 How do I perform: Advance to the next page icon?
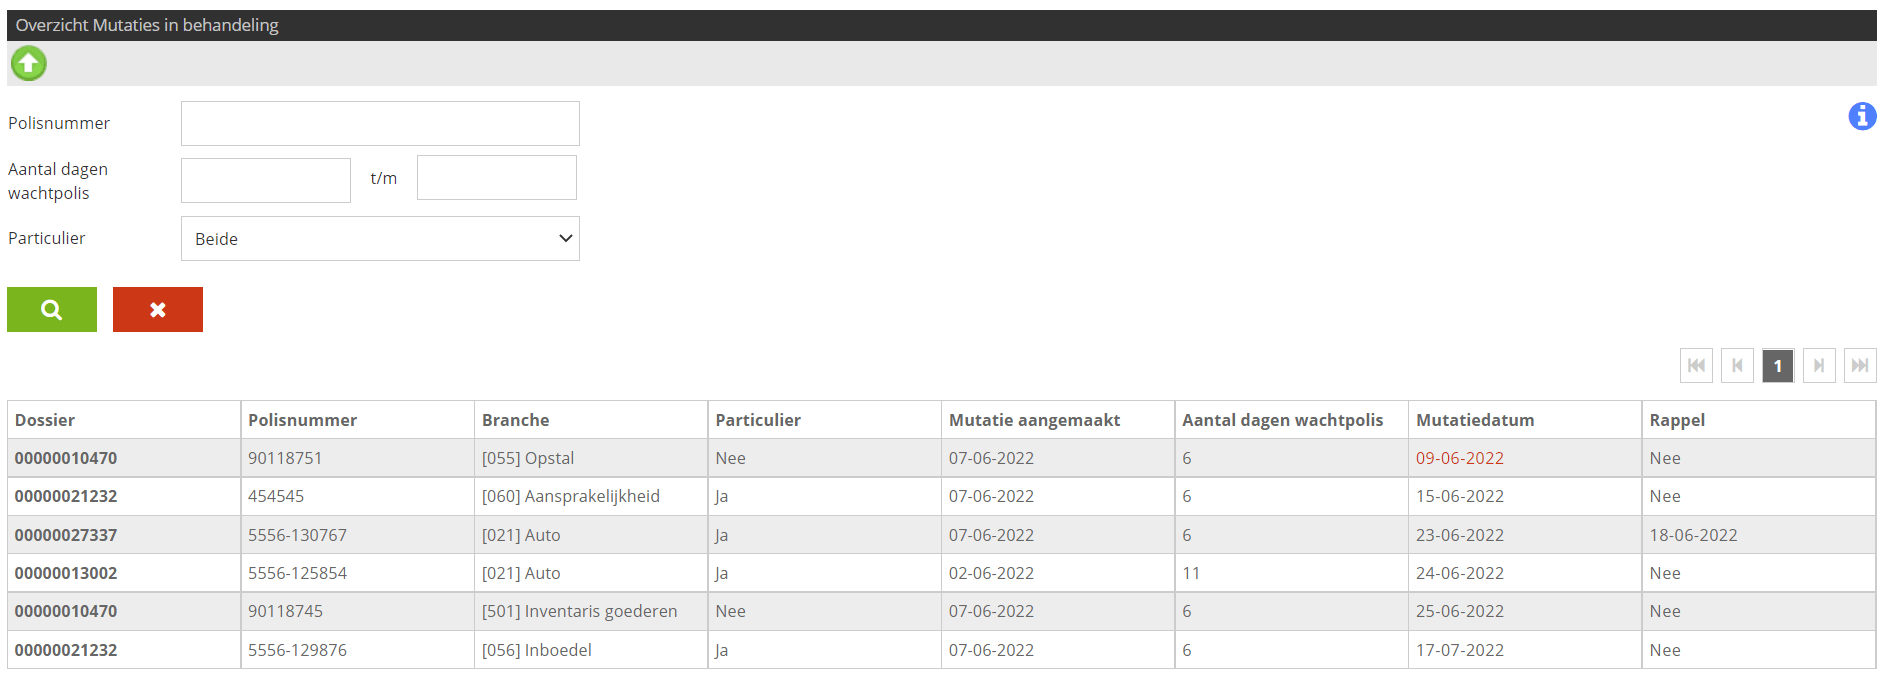click(x=1819, y=365)
